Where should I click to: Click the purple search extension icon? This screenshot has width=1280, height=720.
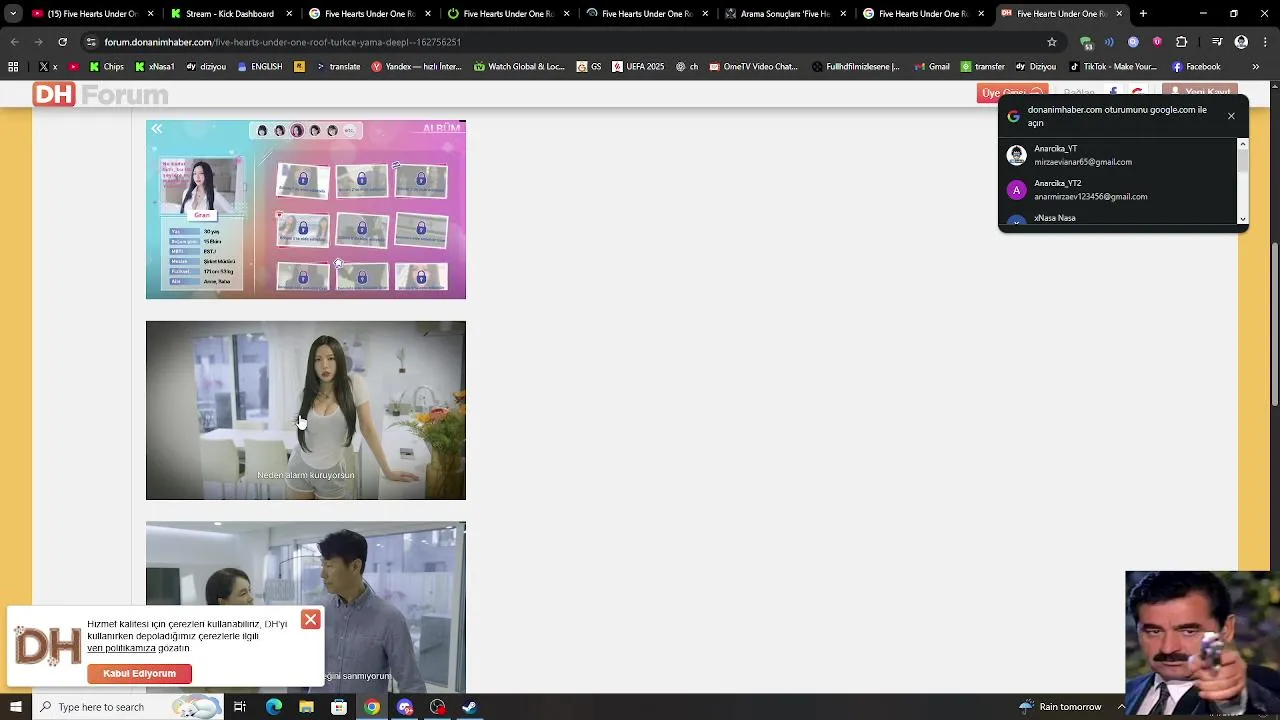(x=1133, y=42)
